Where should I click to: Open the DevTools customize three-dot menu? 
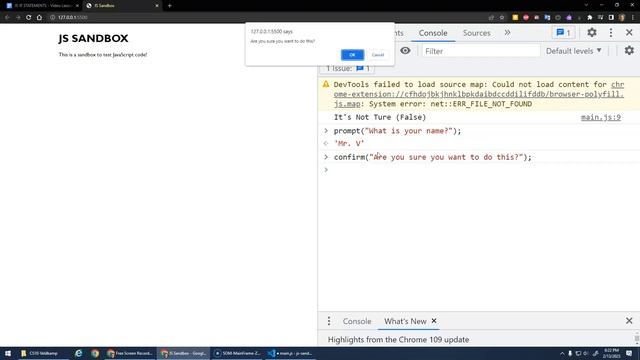(611, 33)
